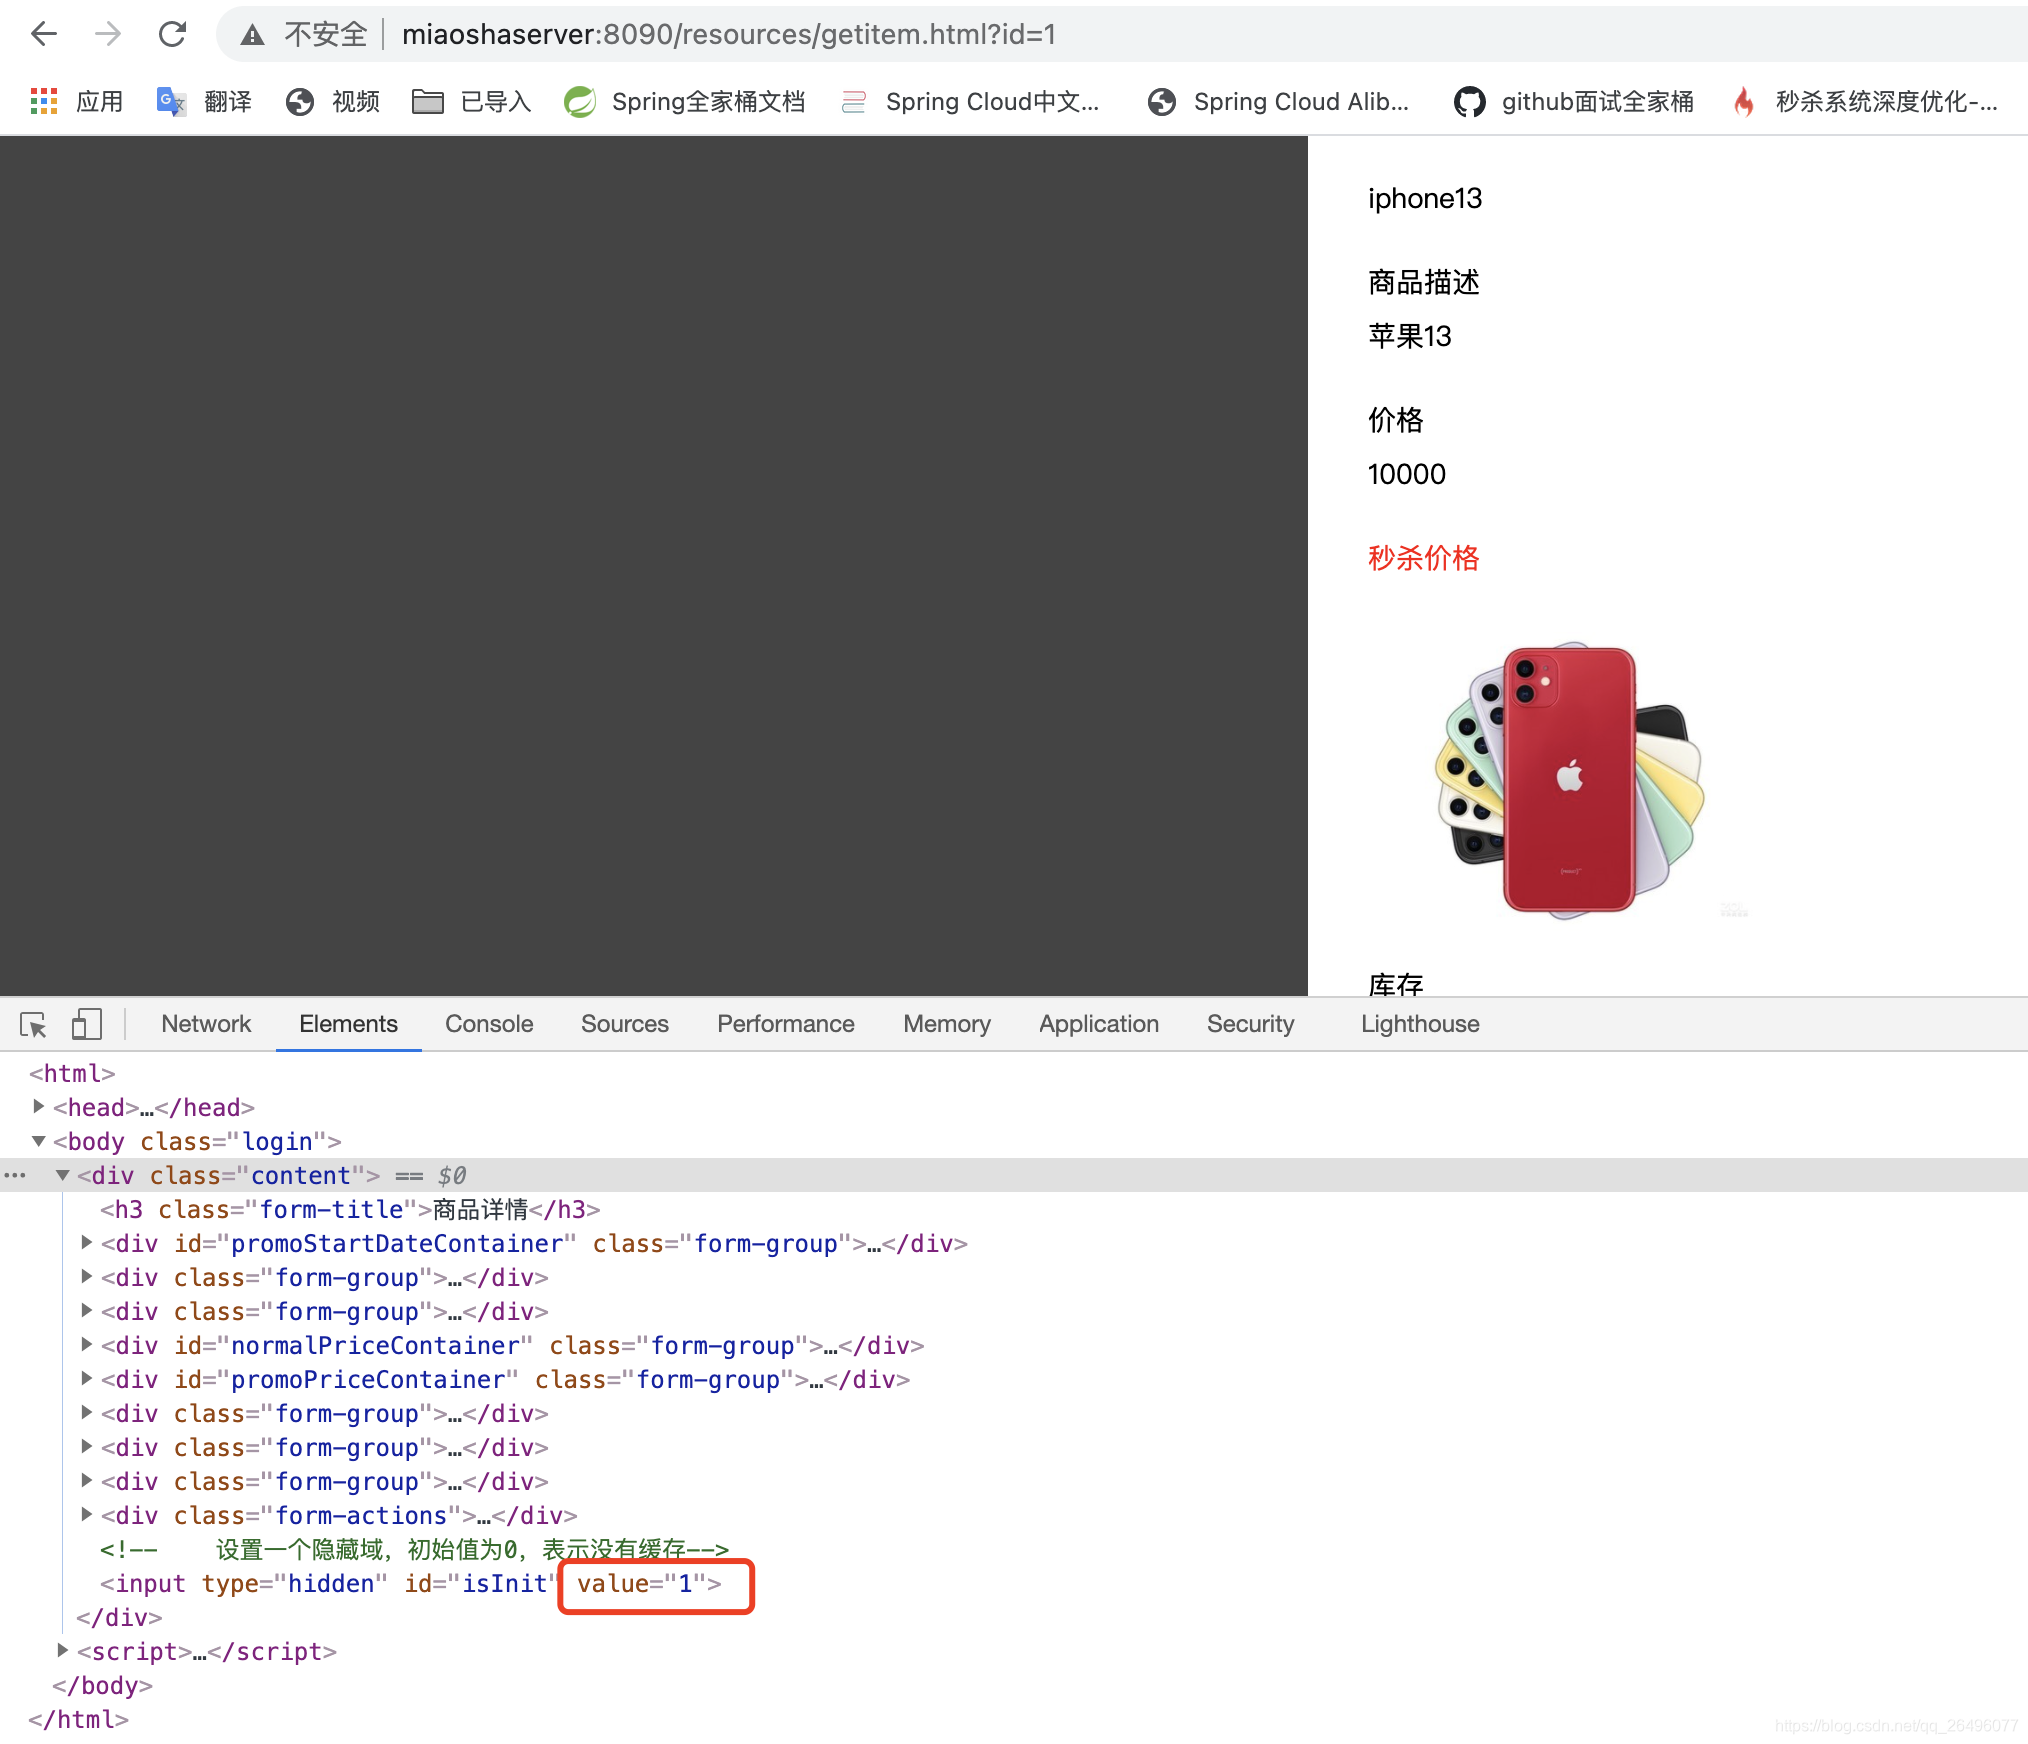The image size is (2028, 1744).
Task: Click the 商品描述 label
Action: pos(1423,282)
